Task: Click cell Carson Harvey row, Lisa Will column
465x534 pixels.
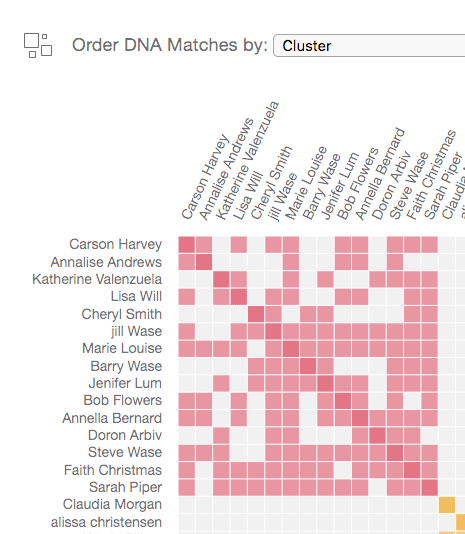Action: click(x=239, y=245)
